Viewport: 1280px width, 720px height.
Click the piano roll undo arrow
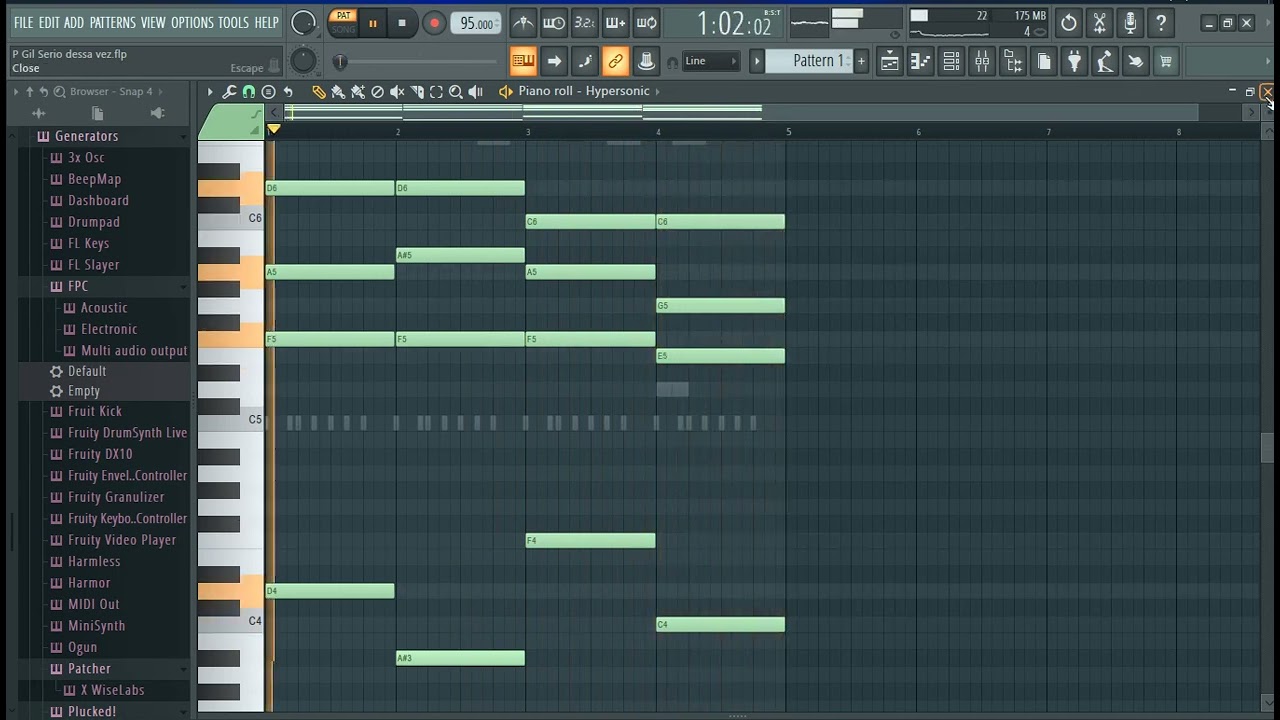pyautogui.click(x=288, y=92)
